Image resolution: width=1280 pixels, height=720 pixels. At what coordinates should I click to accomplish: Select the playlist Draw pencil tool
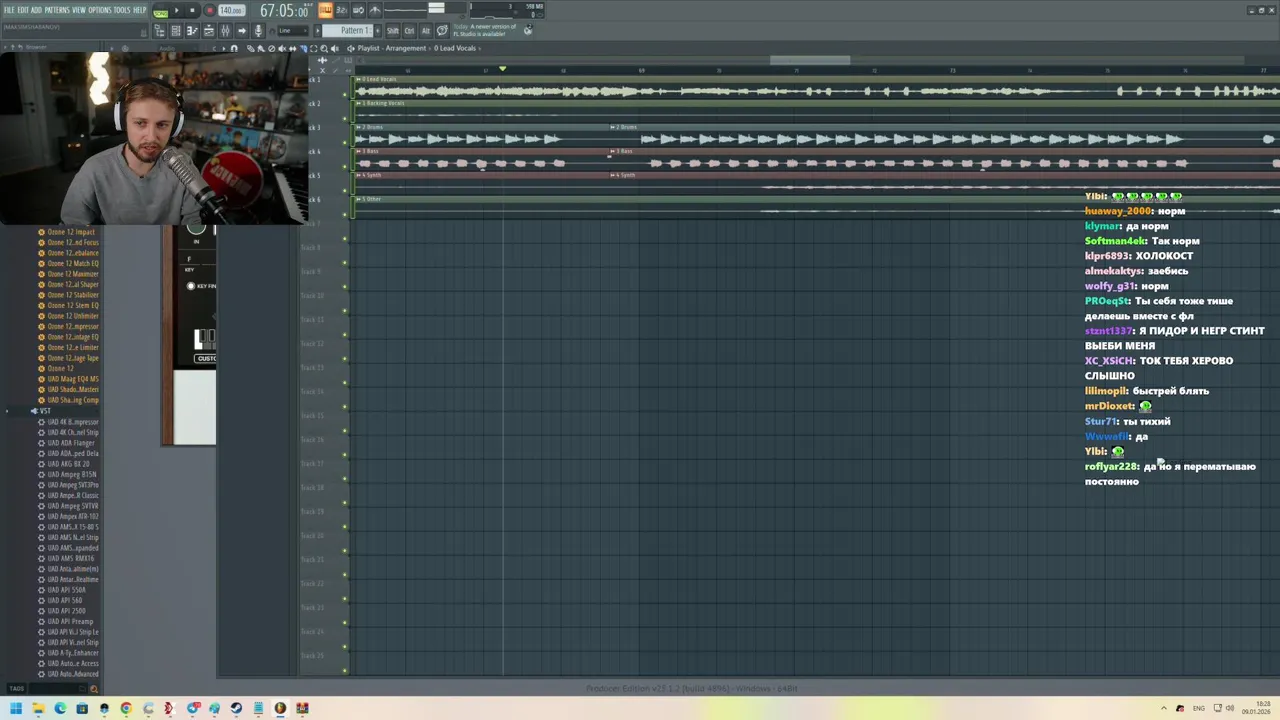250,48
